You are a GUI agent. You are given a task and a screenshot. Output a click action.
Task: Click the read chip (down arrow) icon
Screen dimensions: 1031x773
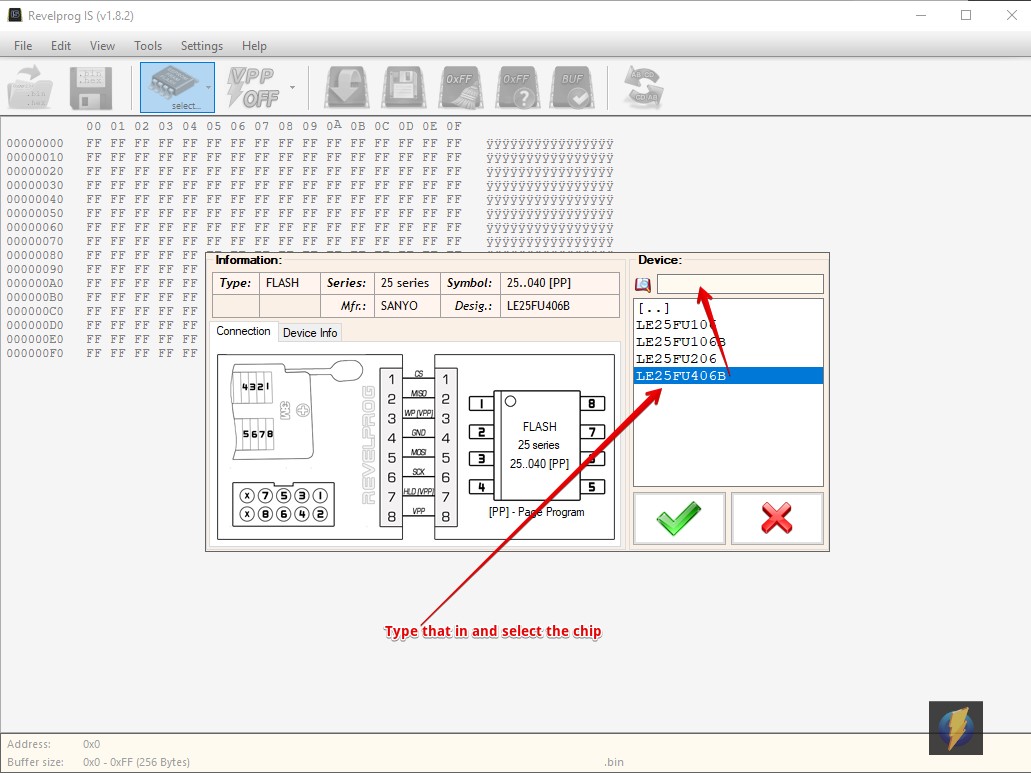pos(346,87)
